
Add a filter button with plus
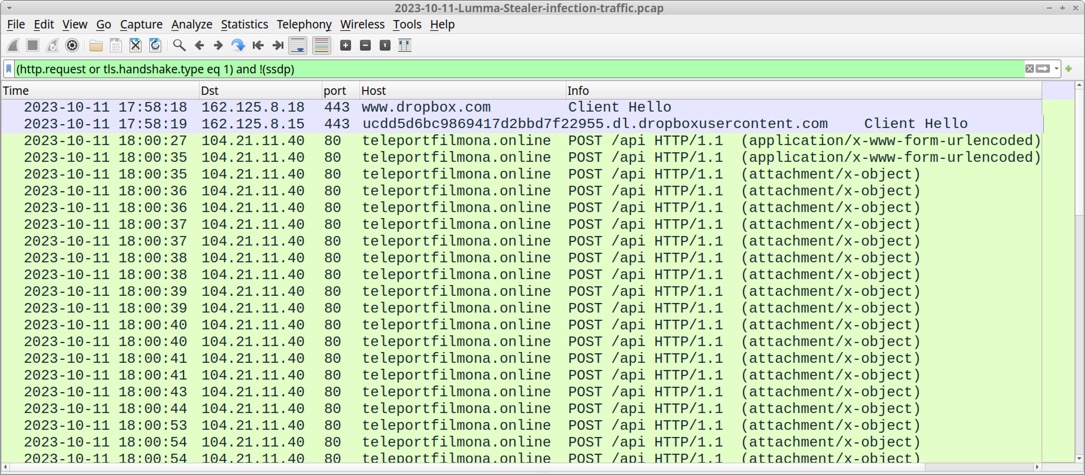pyautogui.click(x=1069, y=69)
